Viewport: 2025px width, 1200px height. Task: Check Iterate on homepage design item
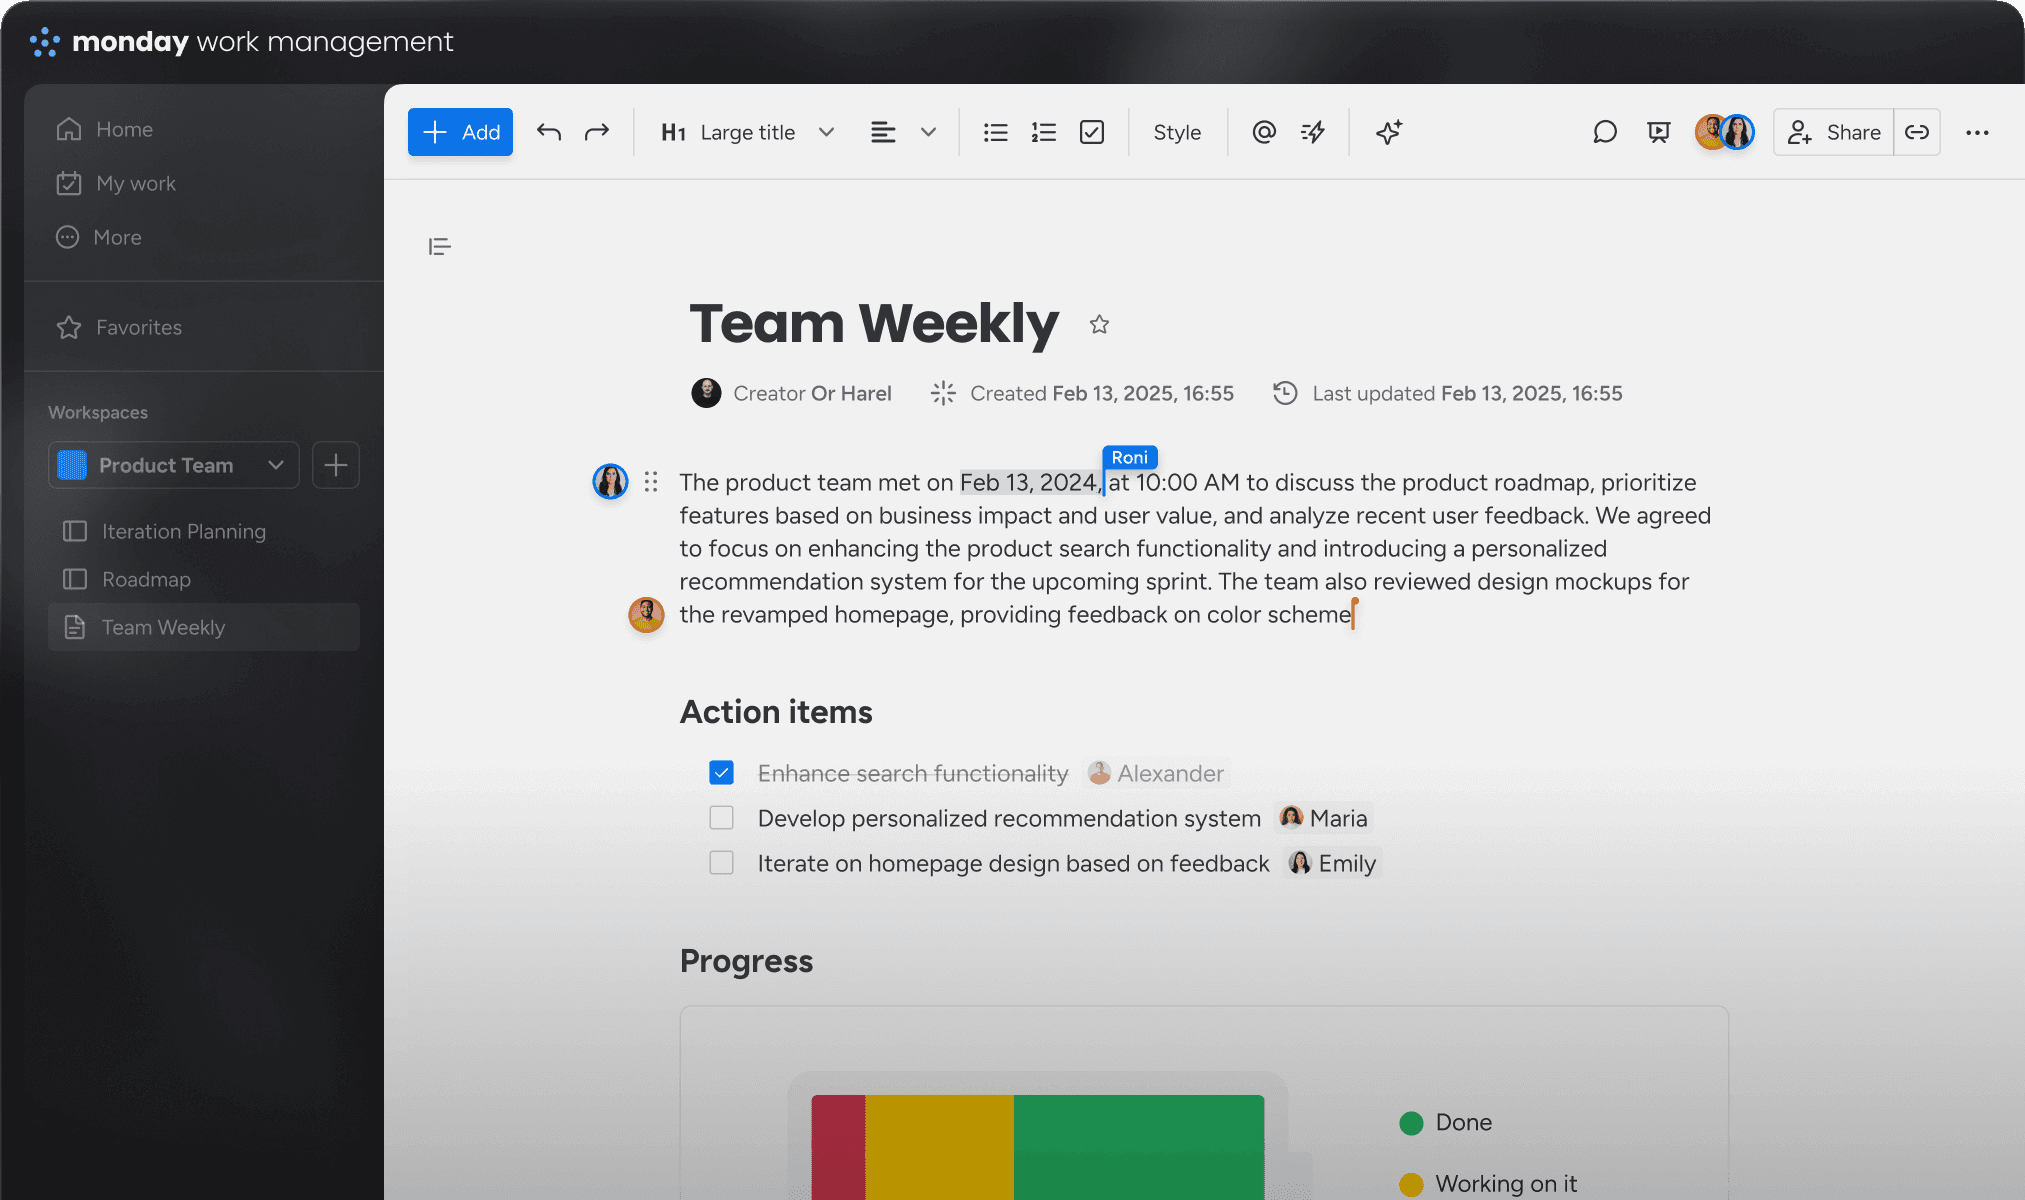(x=721, y=863)
